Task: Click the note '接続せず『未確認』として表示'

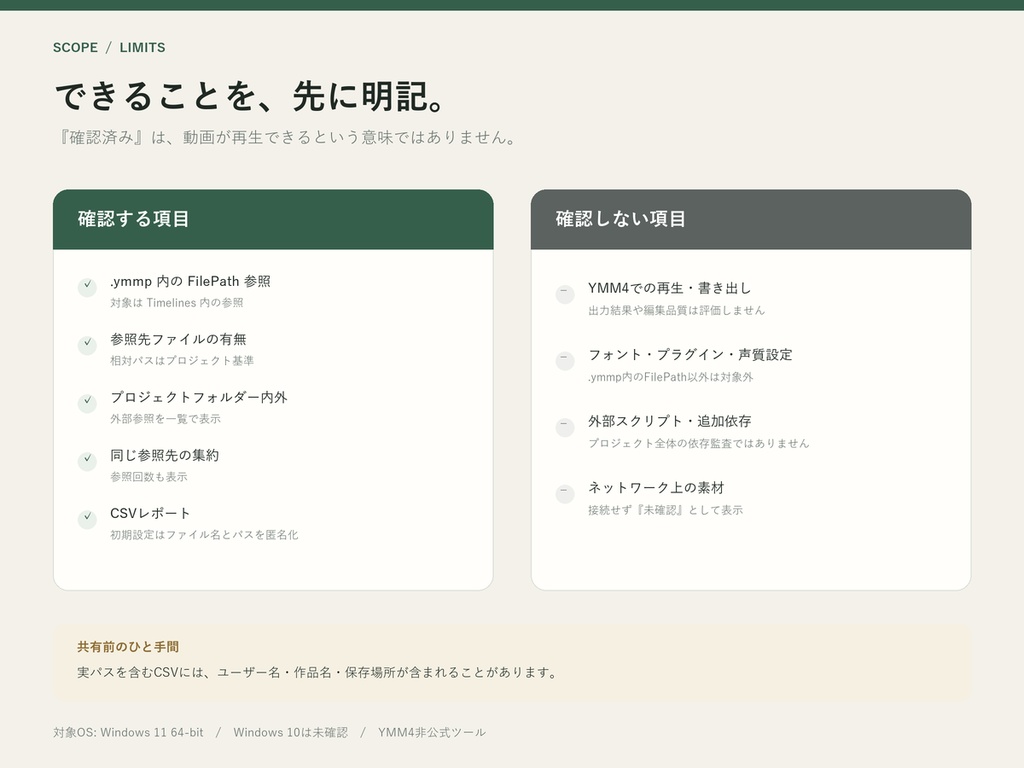Action: 665,510
